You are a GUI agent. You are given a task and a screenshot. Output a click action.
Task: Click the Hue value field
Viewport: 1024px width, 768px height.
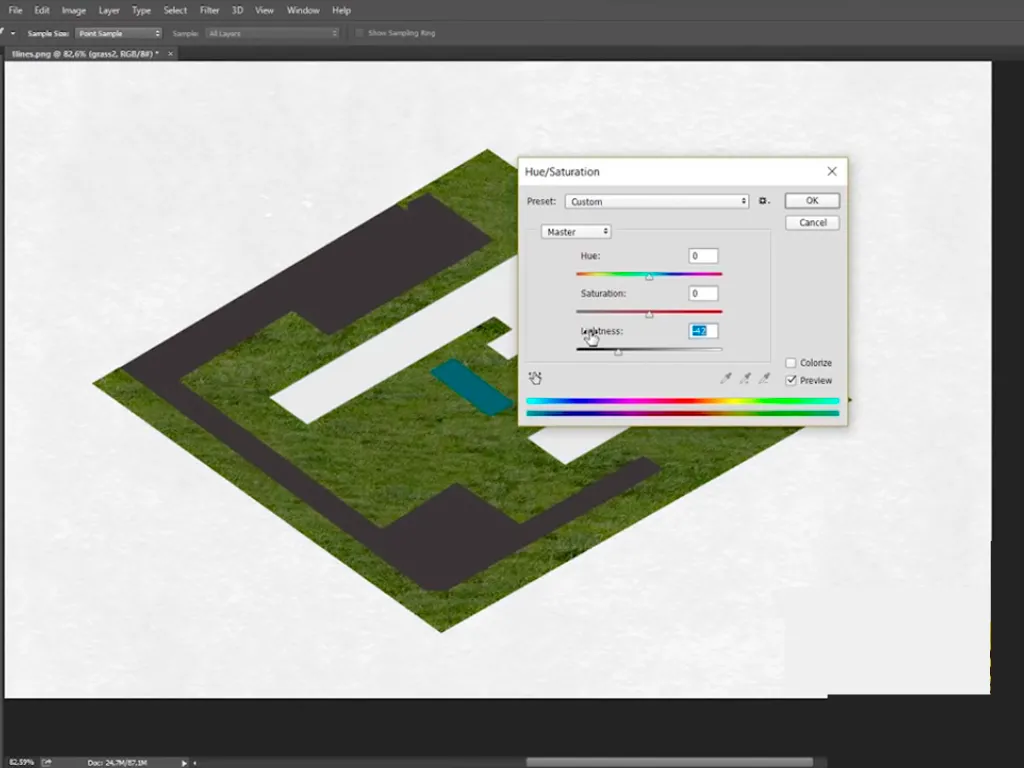(x=703, y=256)
